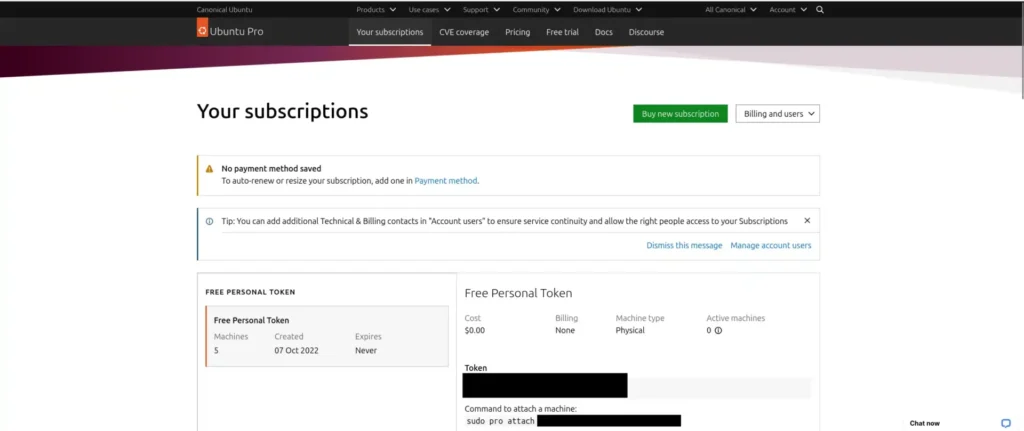Open the Discourse tab

click(x=646, y=32)
